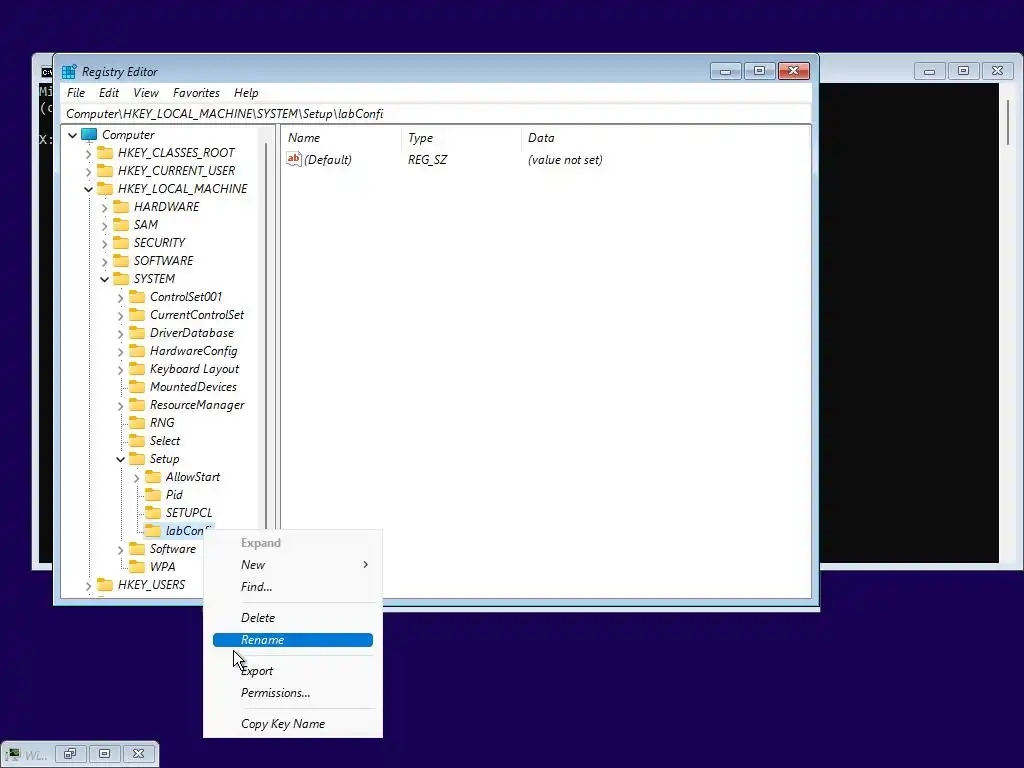Click the (Default) string value icon

294,159
